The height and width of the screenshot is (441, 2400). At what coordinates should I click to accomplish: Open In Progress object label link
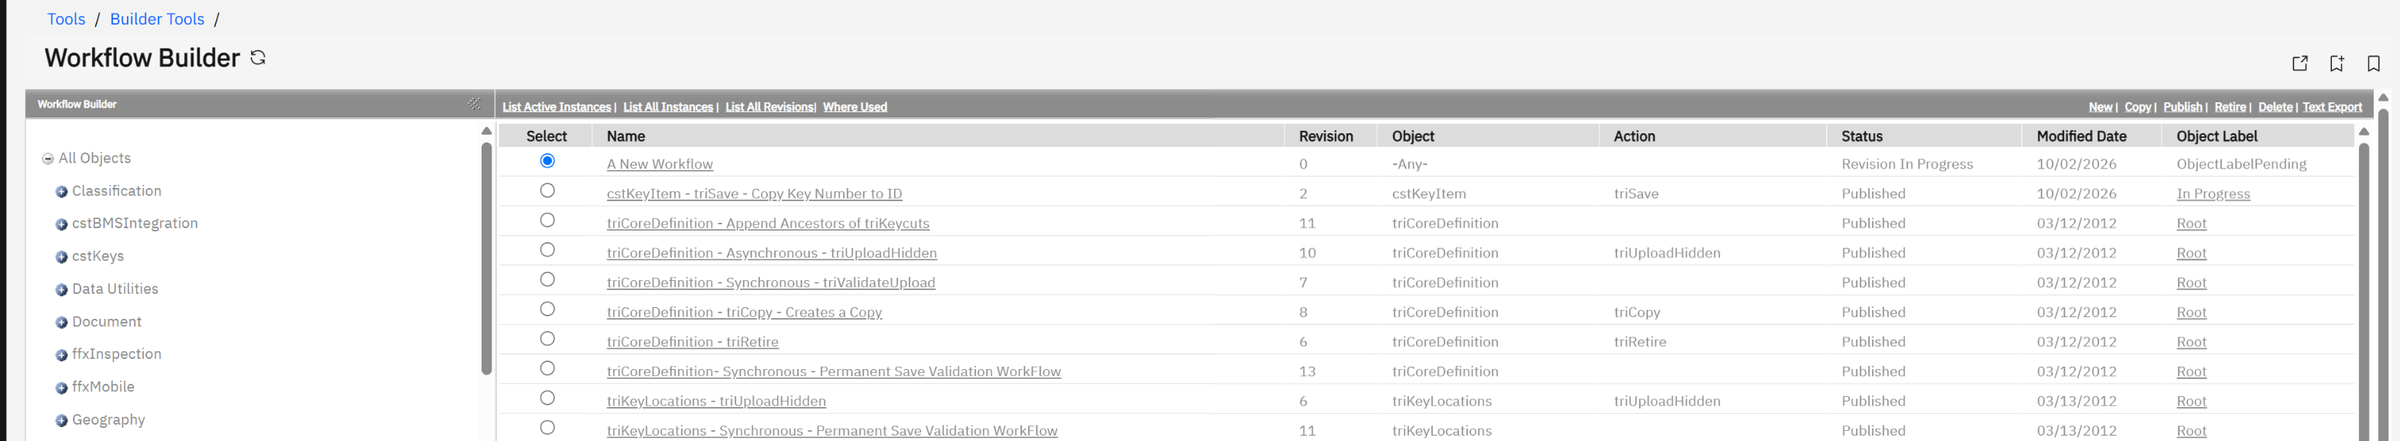2213,194
